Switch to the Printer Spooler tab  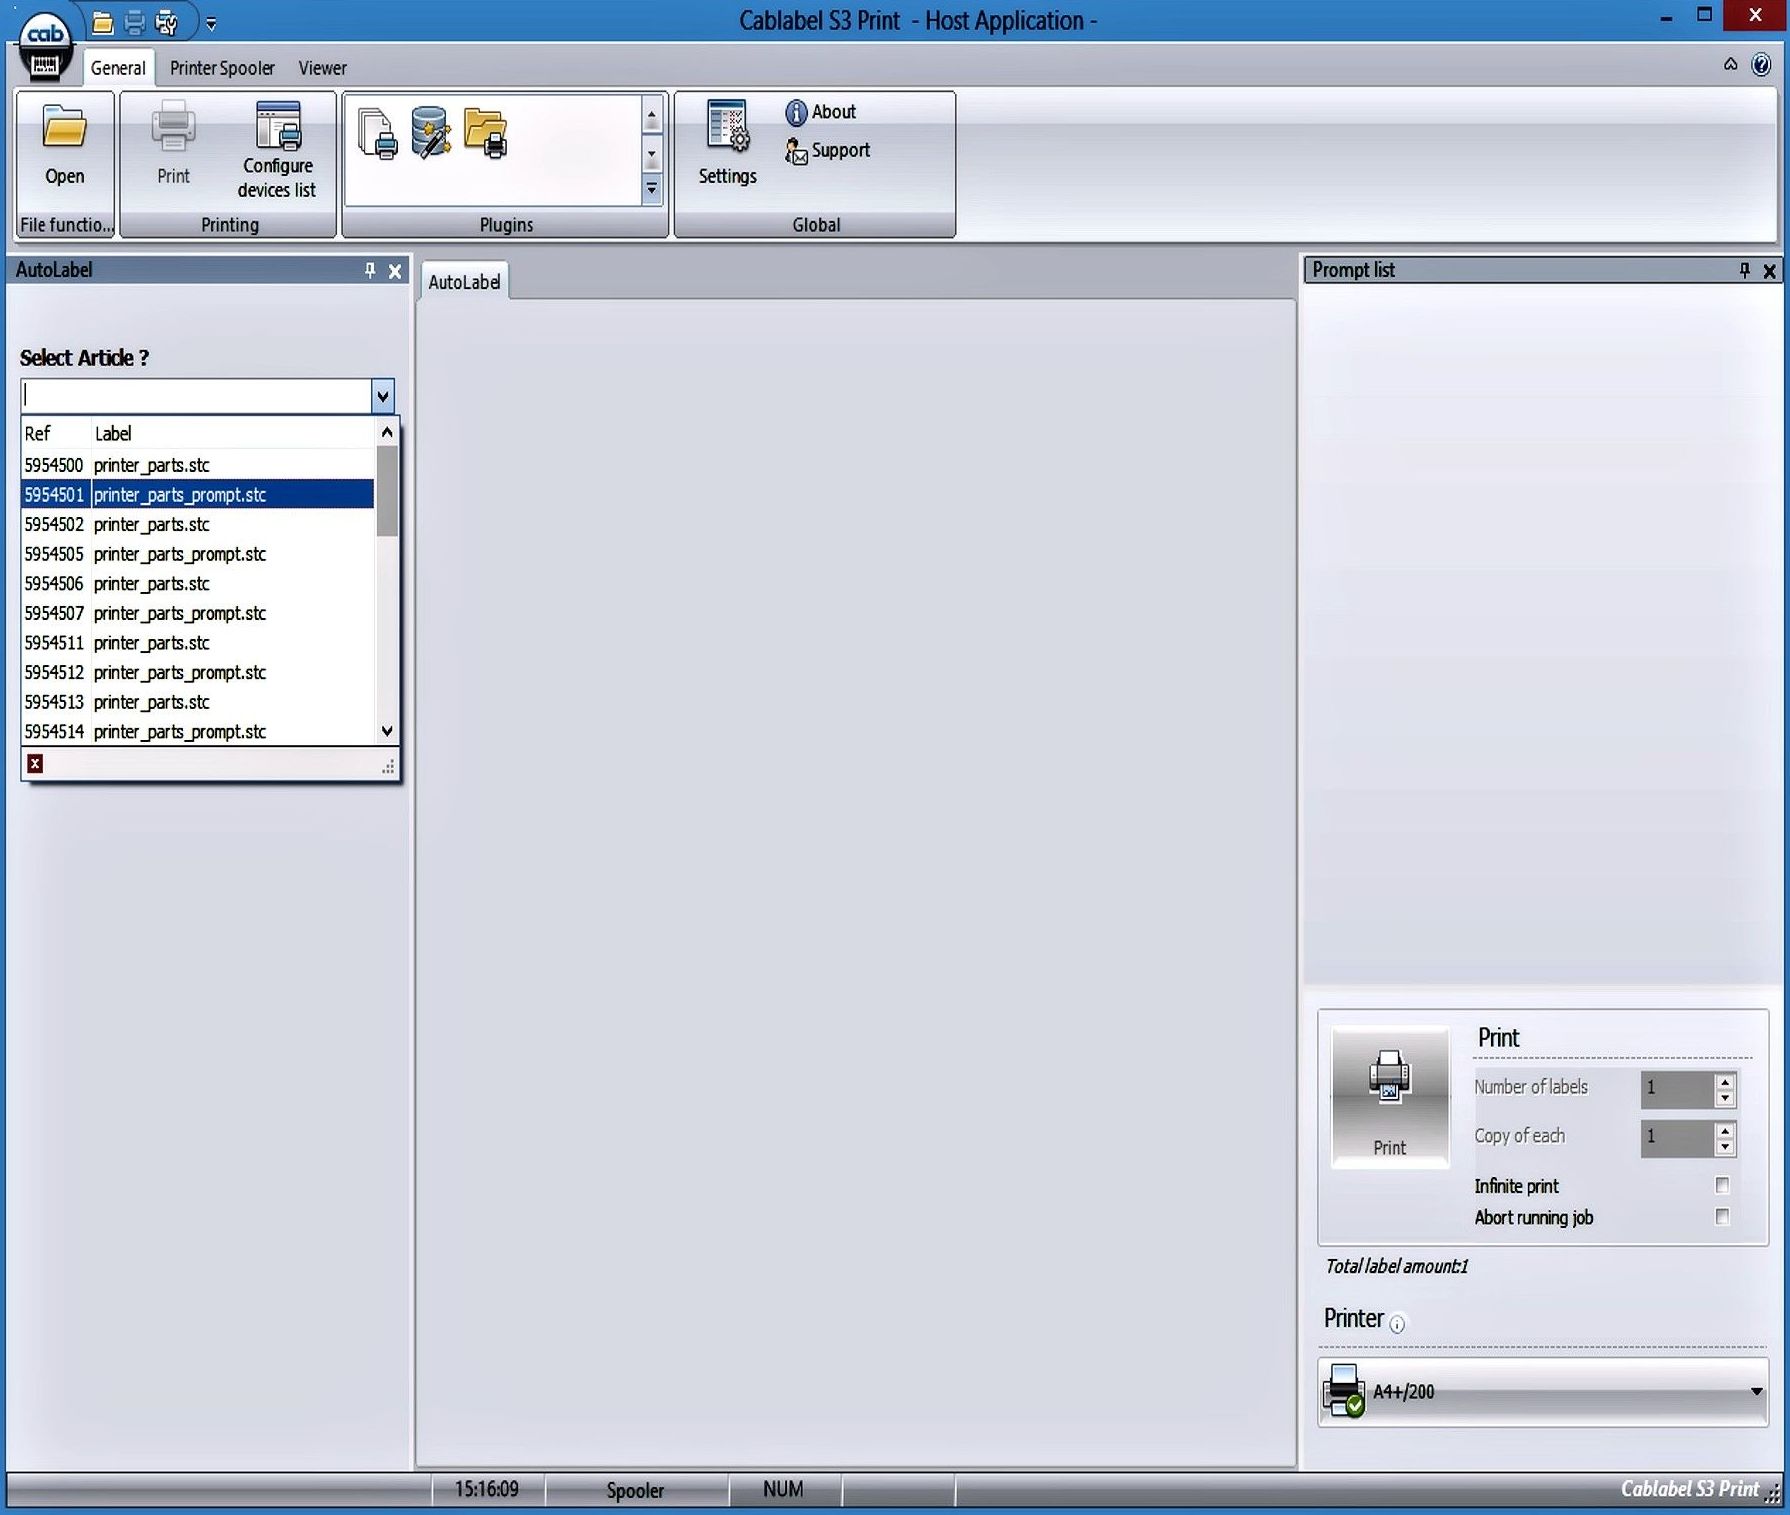coord(222,68)
